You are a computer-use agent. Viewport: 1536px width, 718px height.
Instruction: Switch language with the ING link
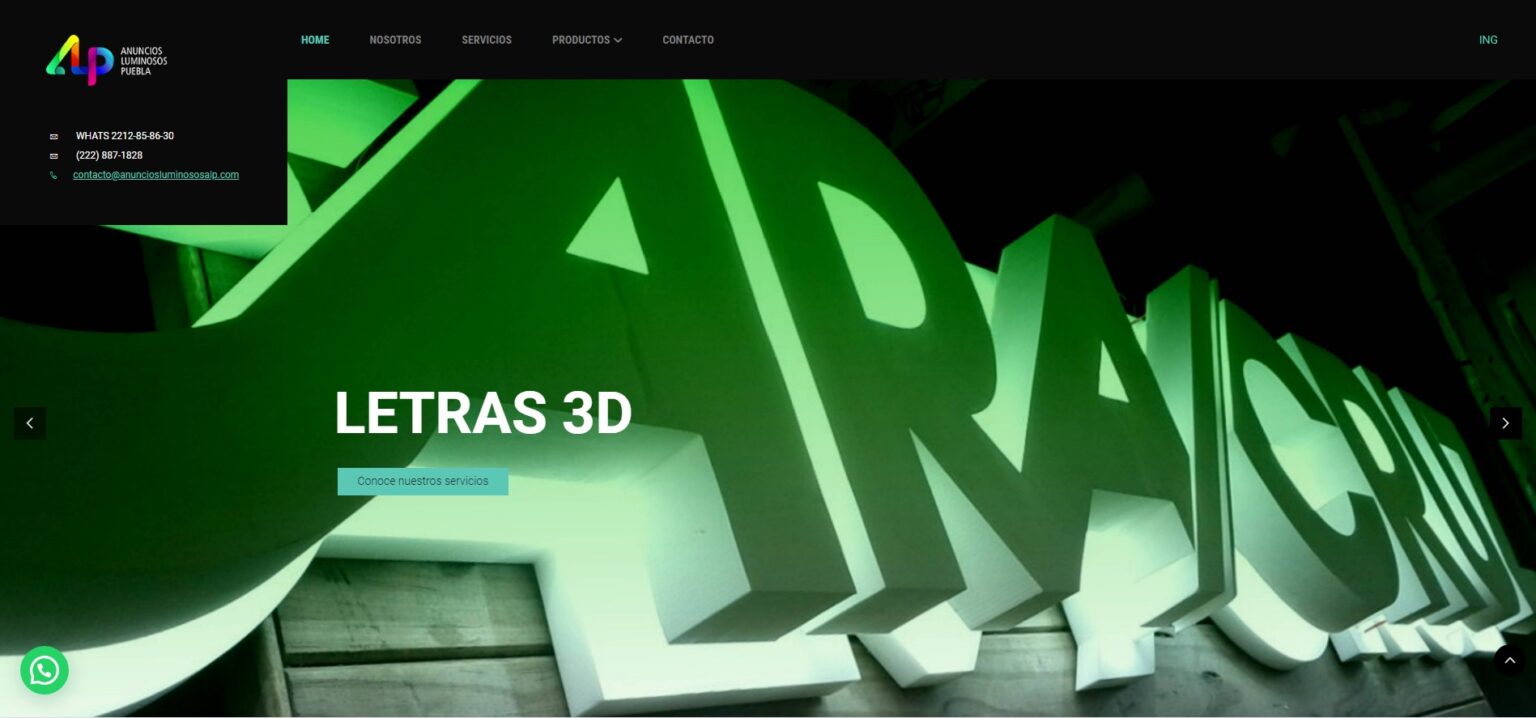(x=1488, y=40)
